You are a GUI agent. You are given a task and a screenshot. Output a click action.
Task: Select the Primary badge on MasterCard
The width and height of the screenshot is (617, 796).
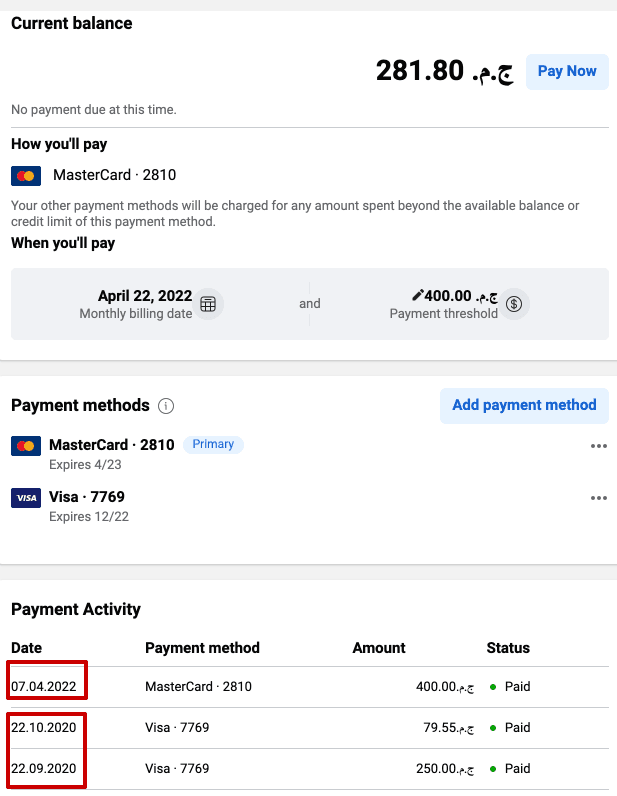(x=213, y=444)
